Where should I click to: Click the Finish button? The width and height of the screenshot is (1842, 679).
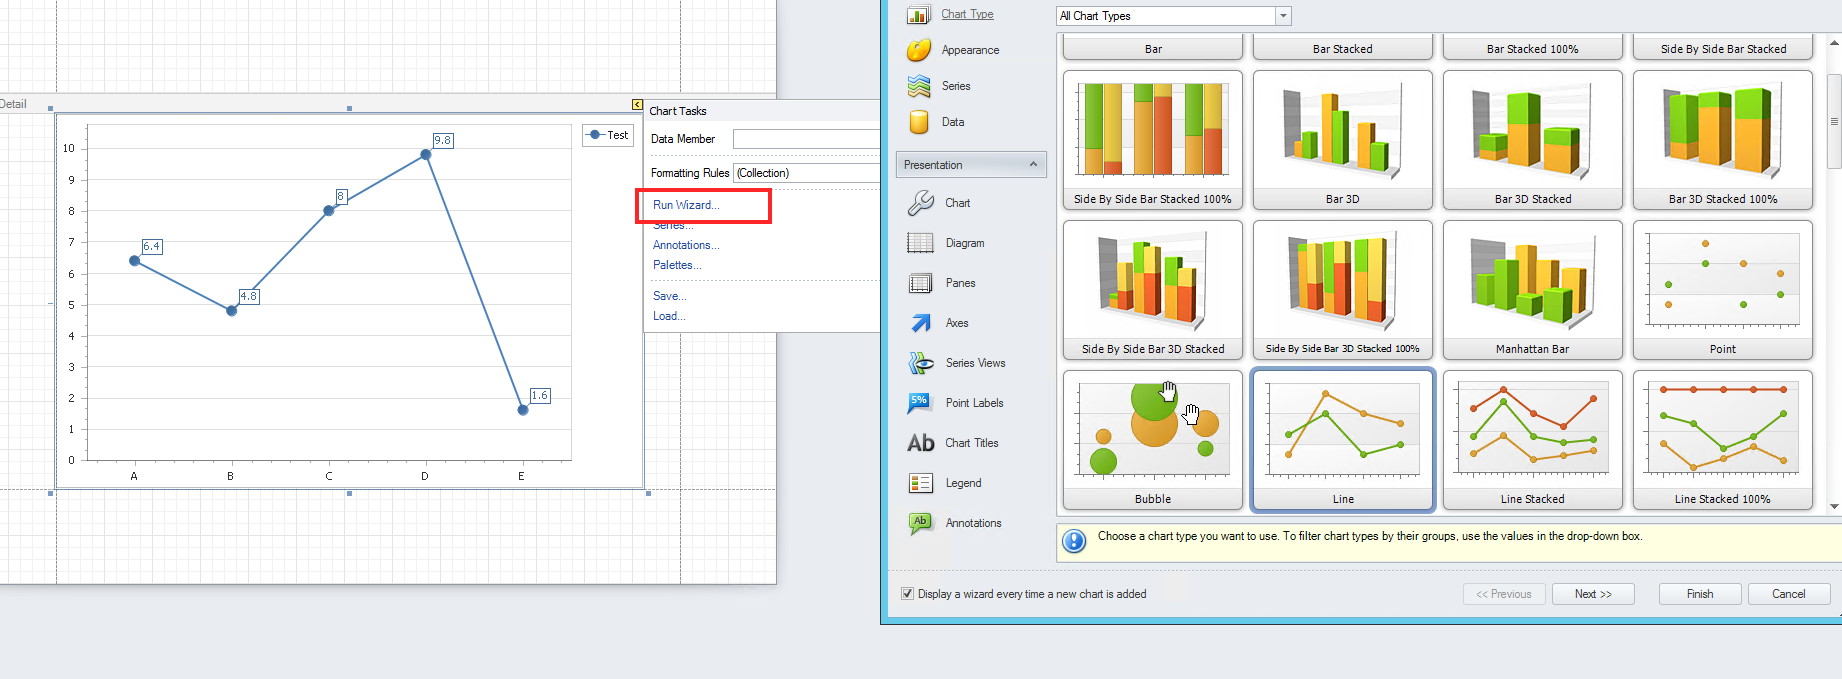coord(1700,594)
